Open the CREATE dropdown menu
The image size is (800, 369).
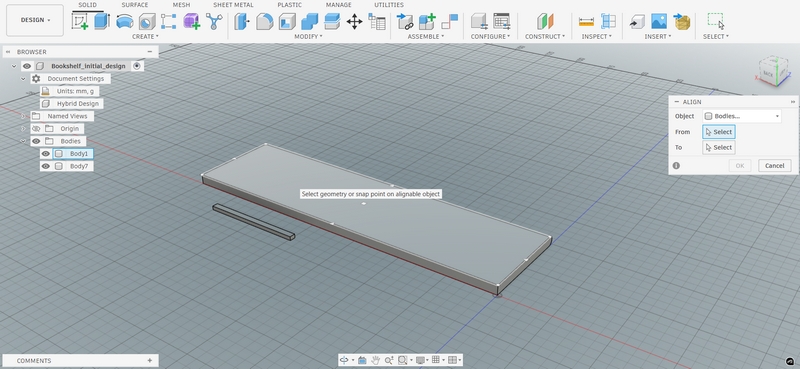pyautogui.click(x=145, y=36)
